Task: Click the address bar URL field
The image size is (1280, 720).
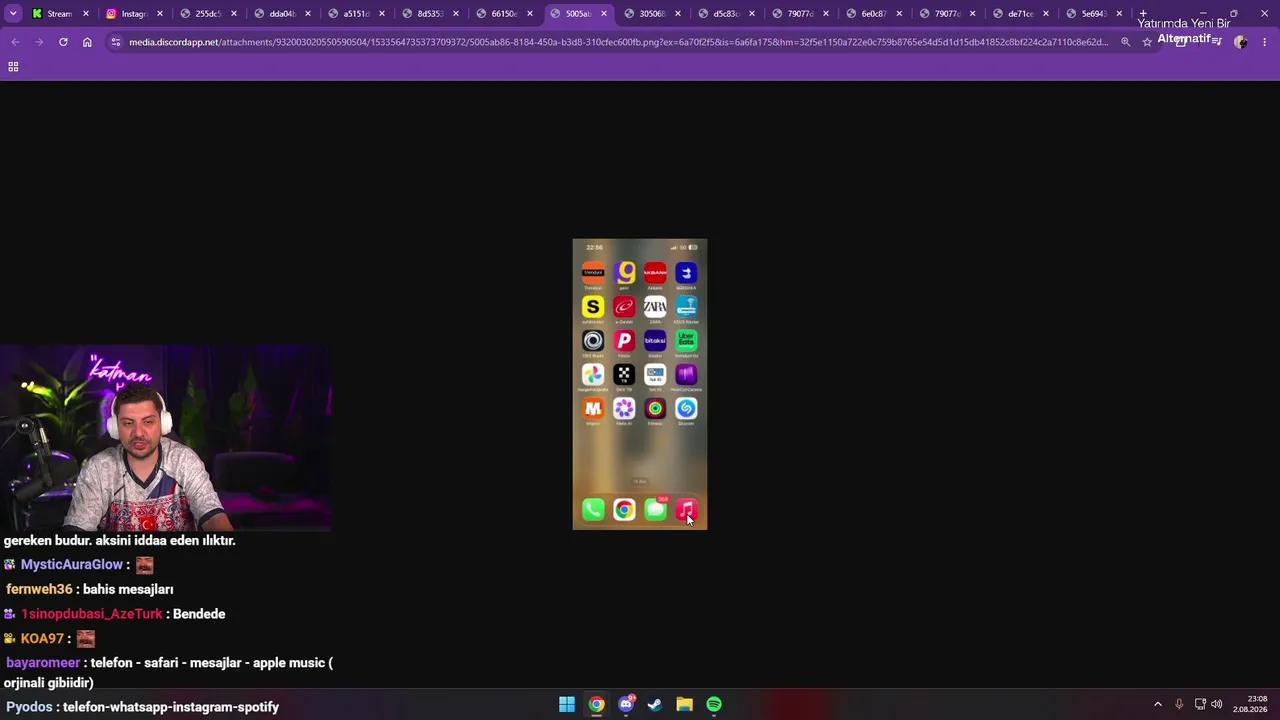Action: pos(618,42)
